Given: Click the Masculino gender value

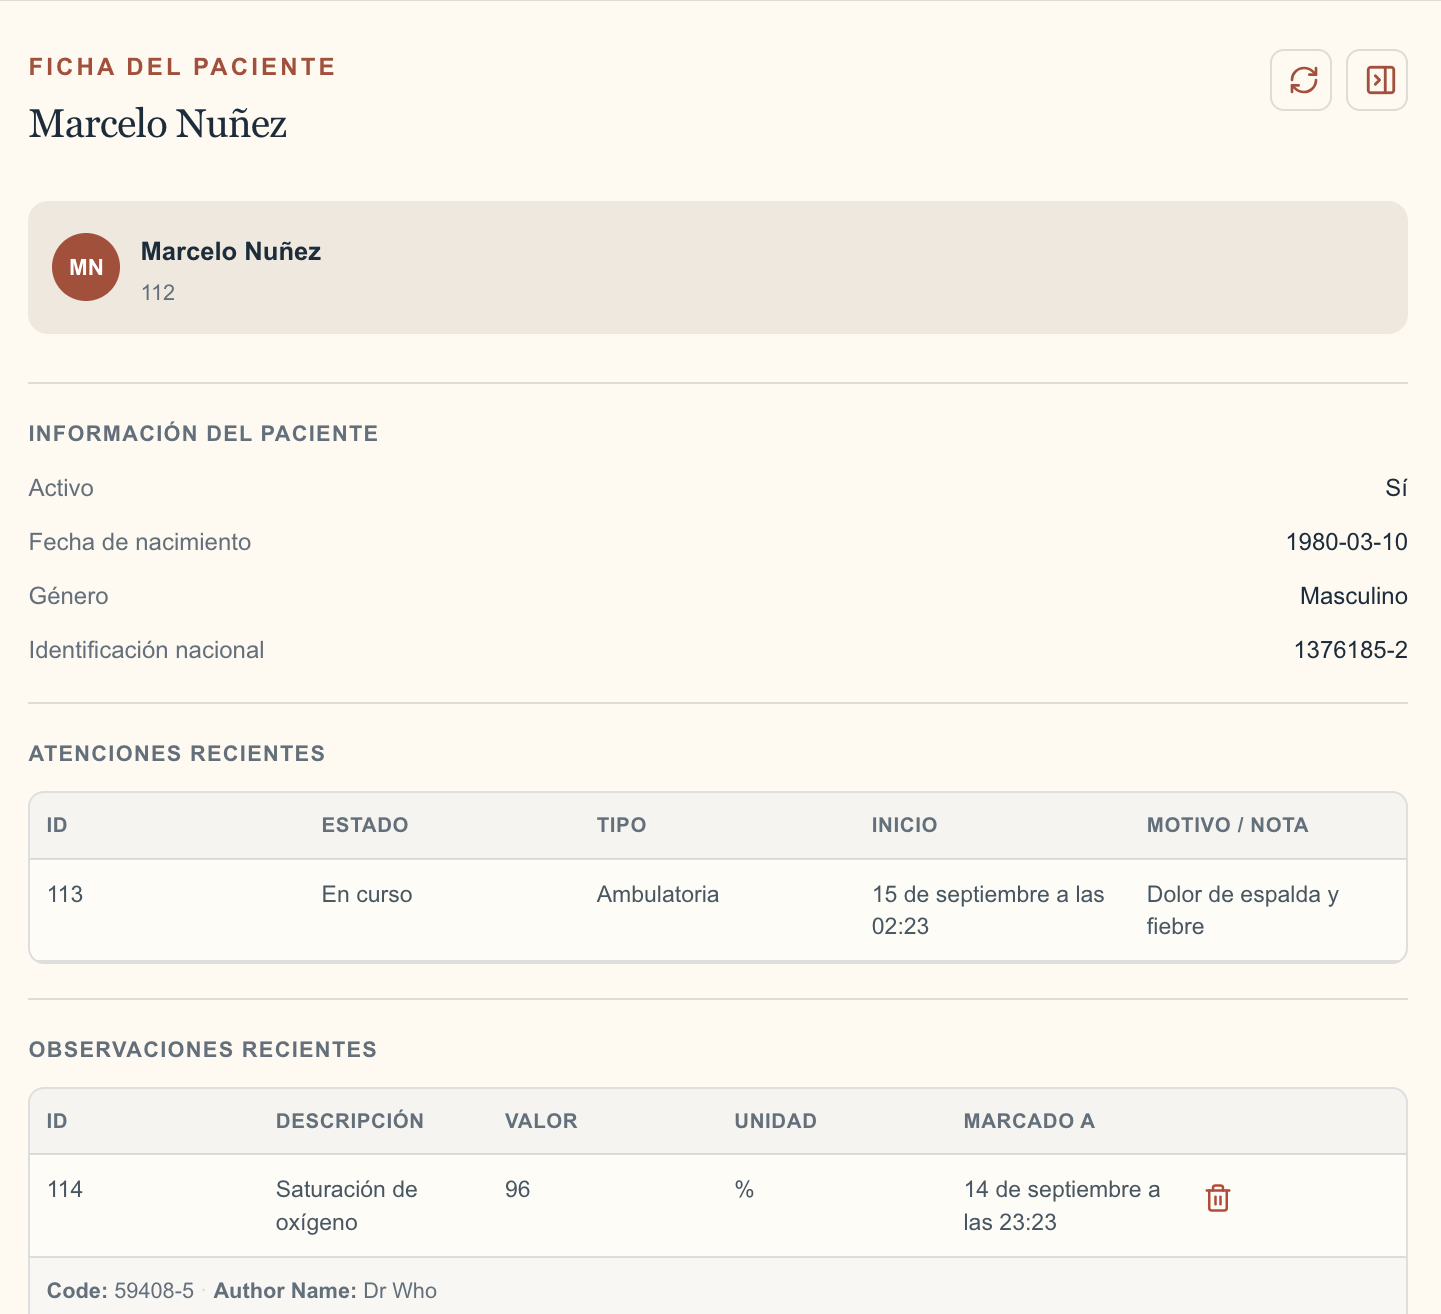Looking at the screenshot, I should tap(1353, 596).
